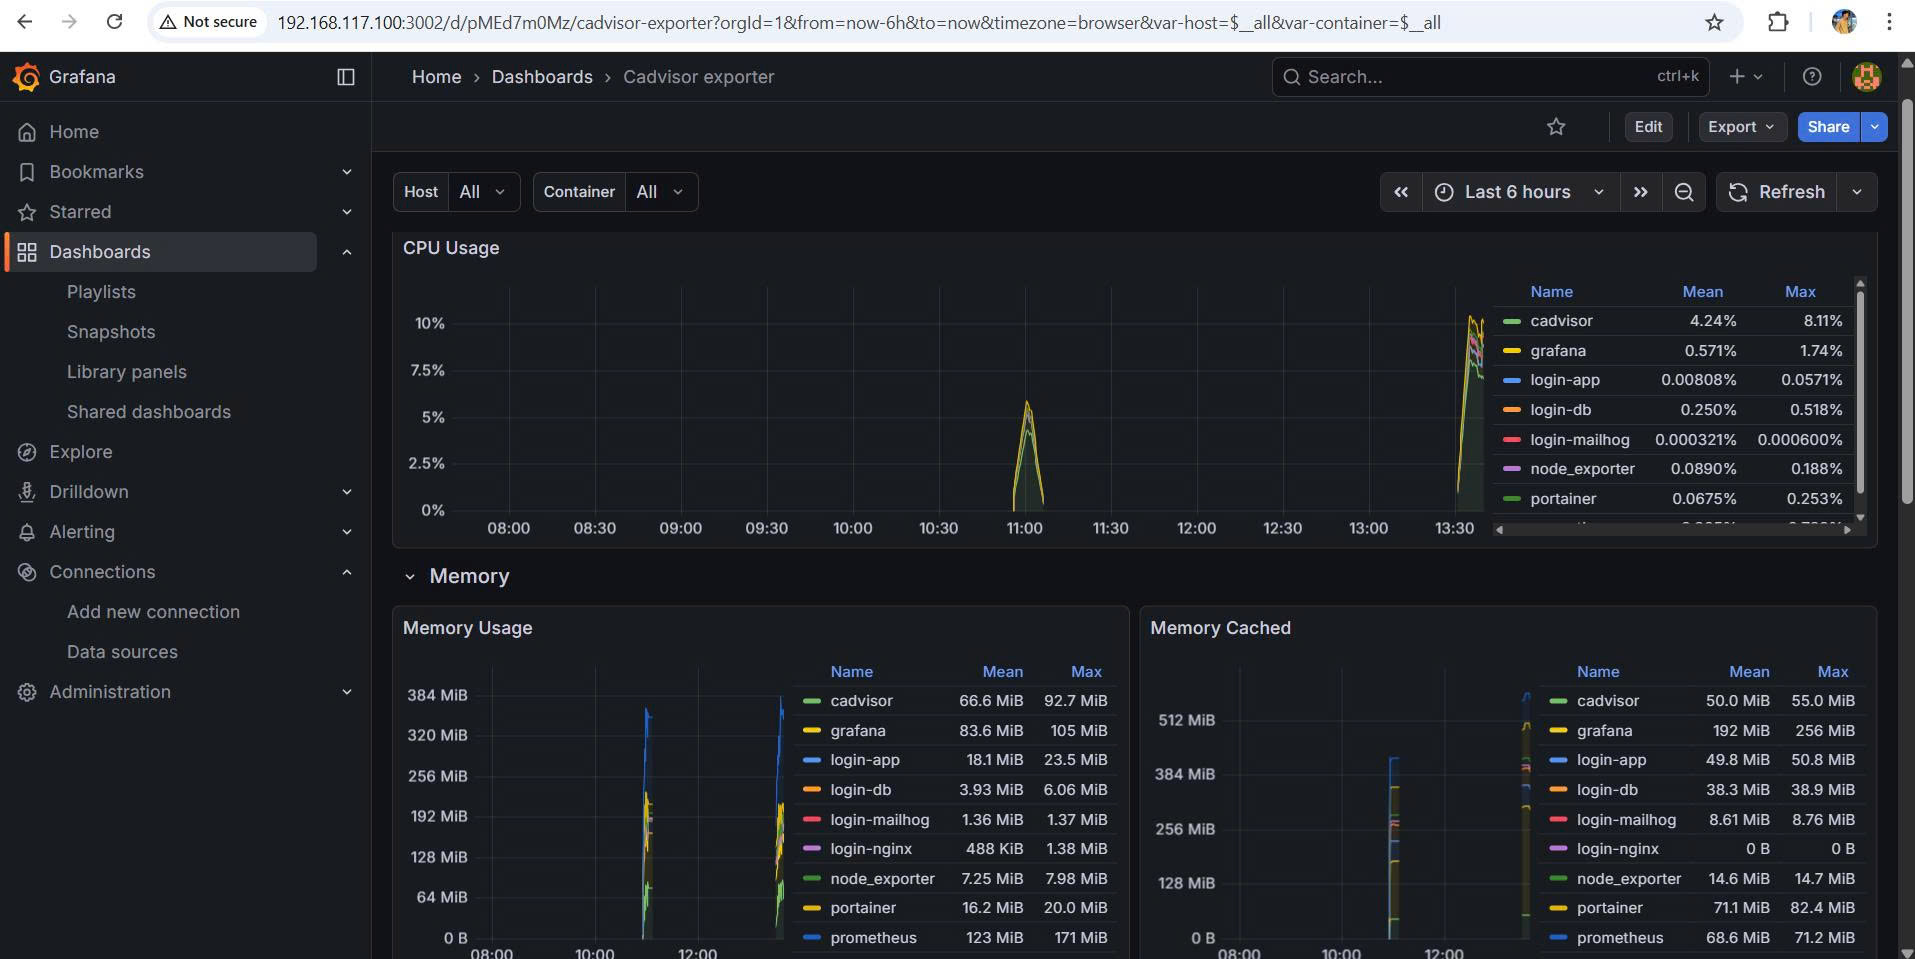Image resolution: width=1915 pixels, height=959 pixels.
Task: Star this dashboard as favorite
Action: (x=1556, y=127)
